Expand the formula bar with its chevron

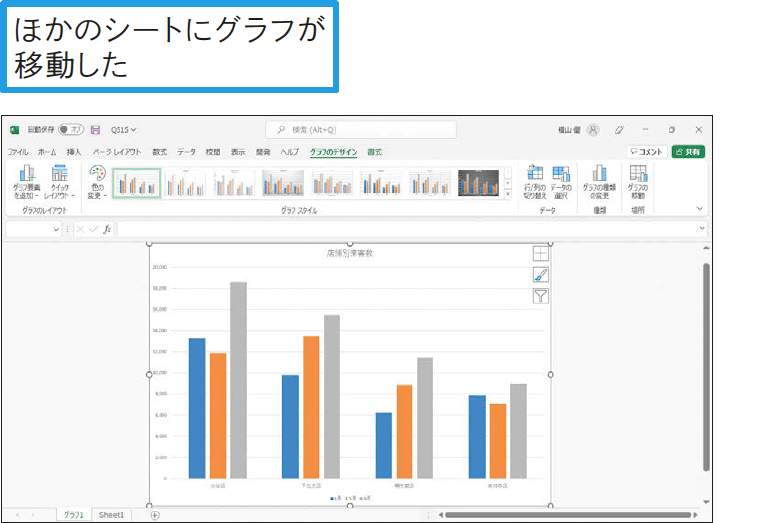pyautogui.click(x=702, y=229)
